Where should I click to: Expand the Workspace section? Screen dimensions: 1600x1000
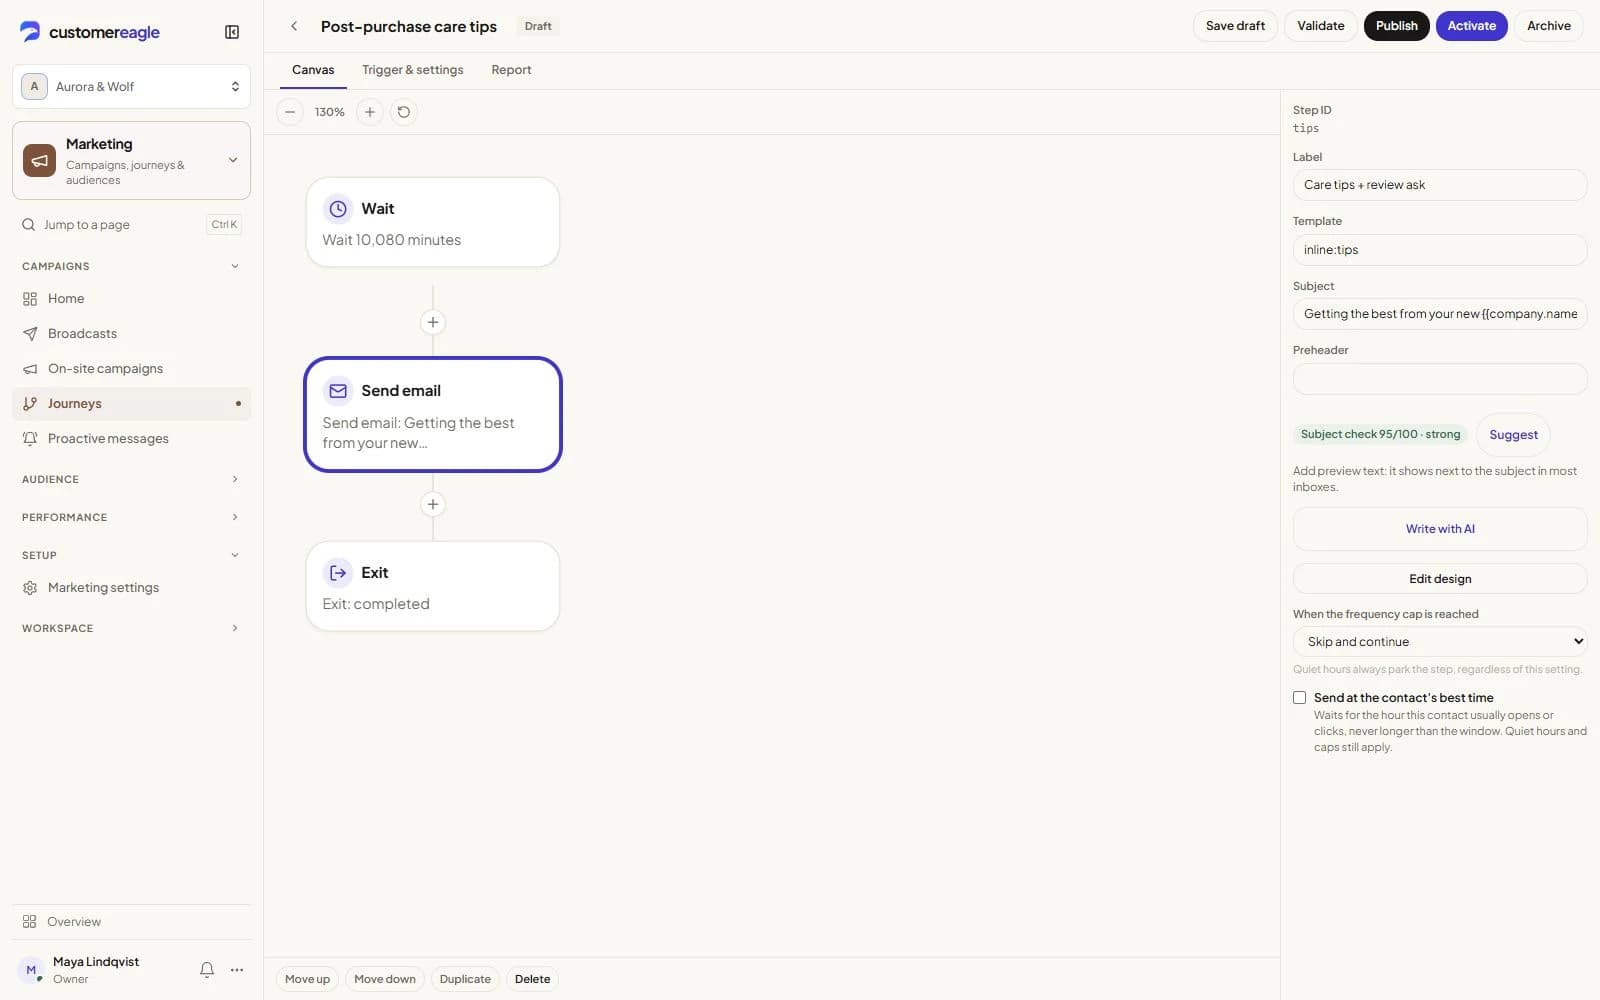click(x=131, y=628)
